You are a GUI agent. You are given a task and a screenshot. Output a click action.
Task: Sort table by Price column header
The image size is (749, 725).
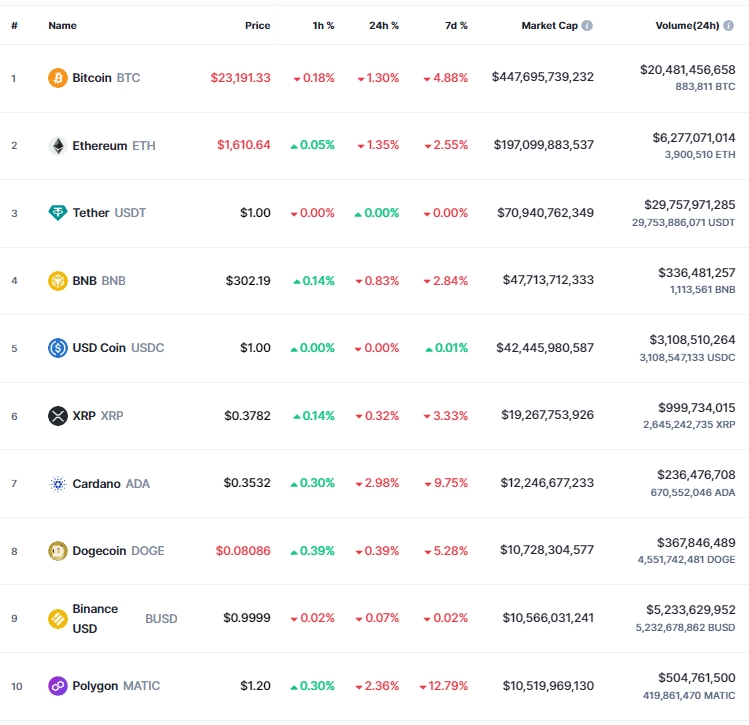[257, 26]
